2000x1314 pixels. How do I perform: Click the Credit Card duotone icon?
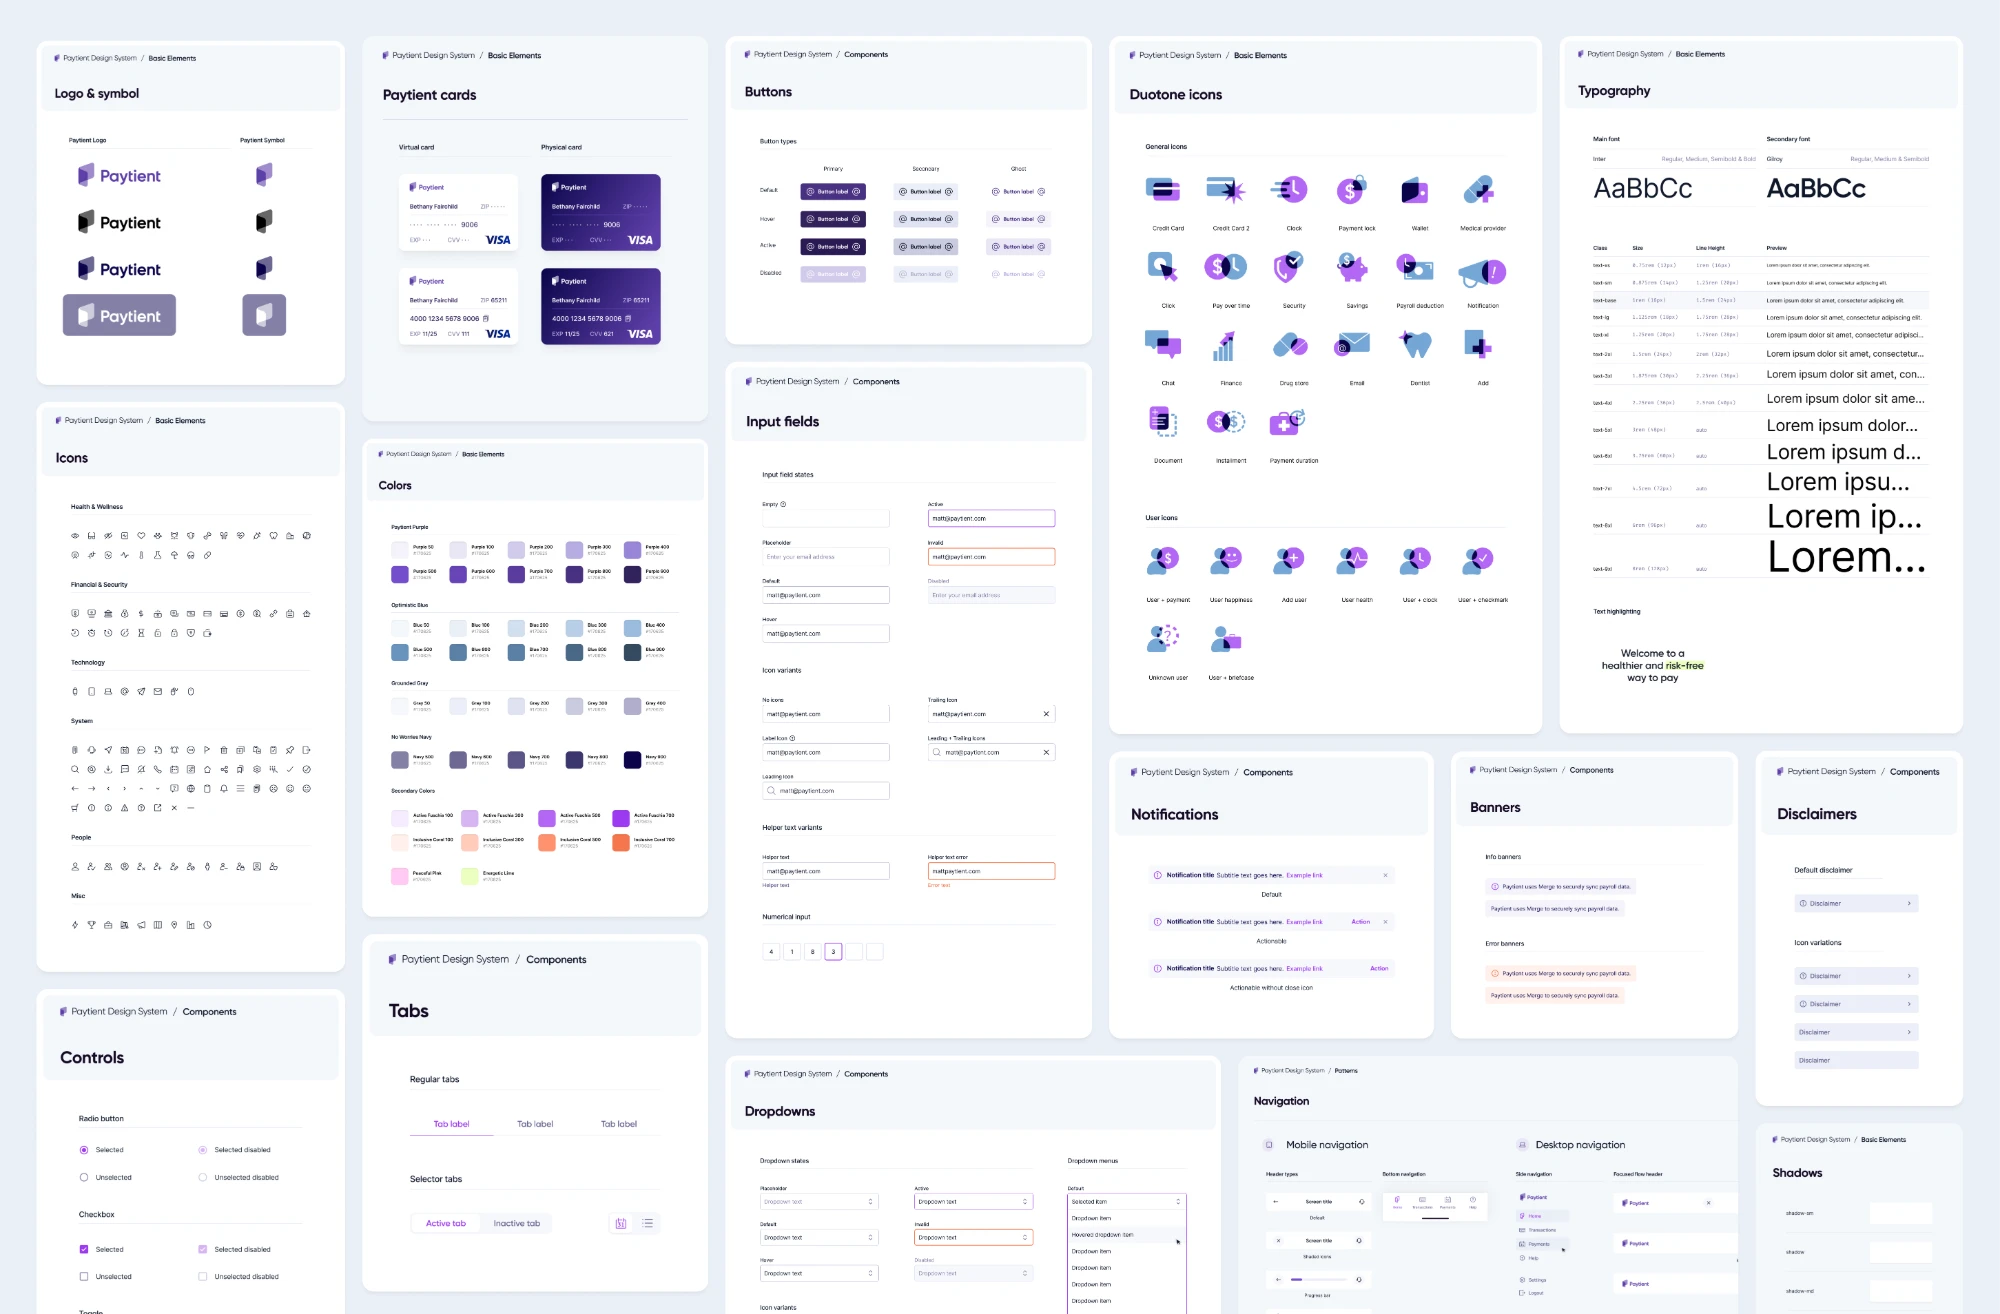tap(1163, 189)
